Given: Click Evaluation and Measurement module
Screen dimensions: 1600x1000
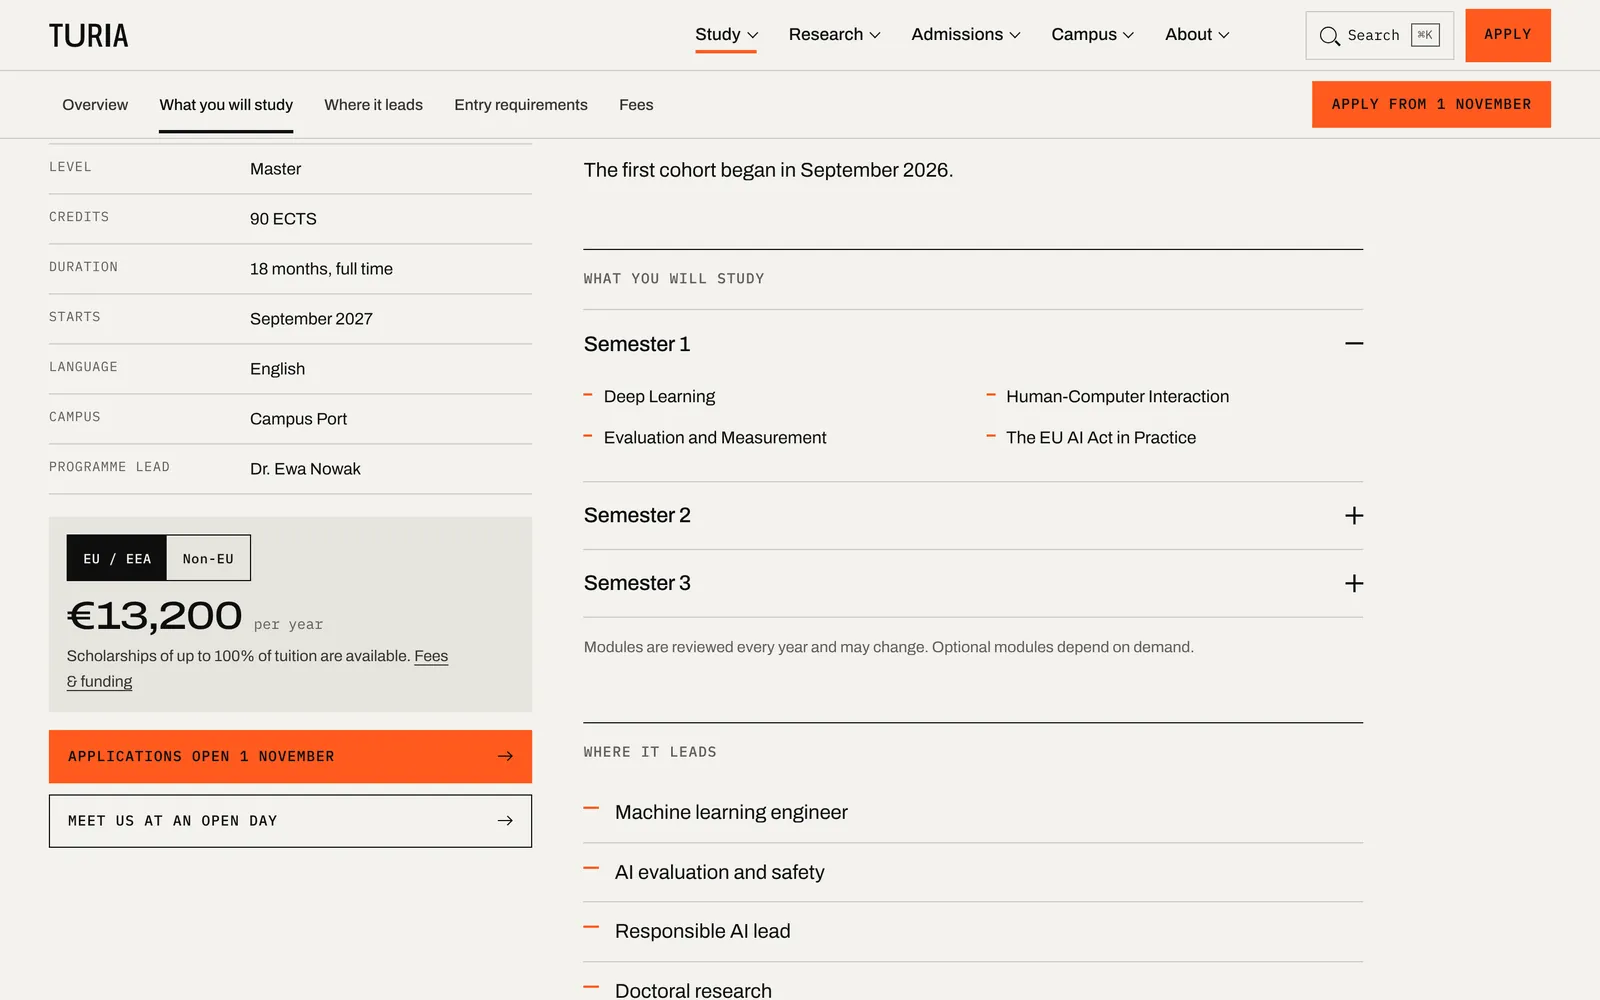Looking at the screenshot, I should [715, 437].
